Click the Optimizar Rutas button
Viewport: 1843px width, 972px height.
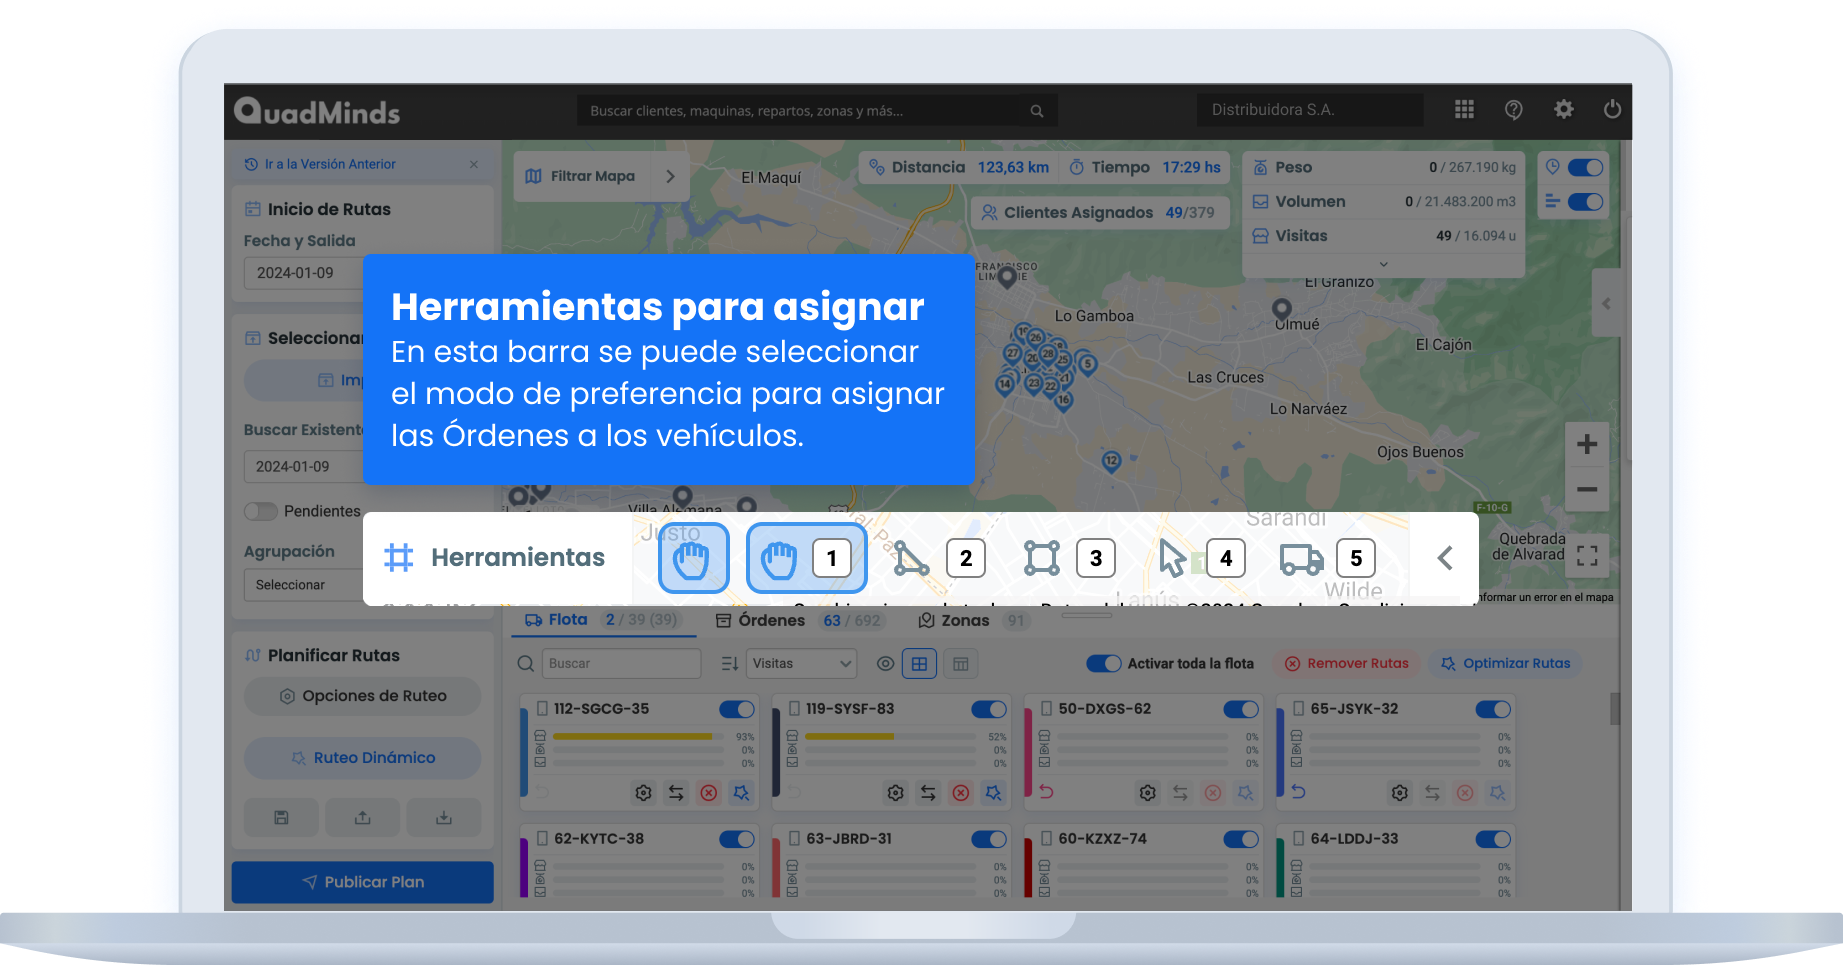(1504, 663)
